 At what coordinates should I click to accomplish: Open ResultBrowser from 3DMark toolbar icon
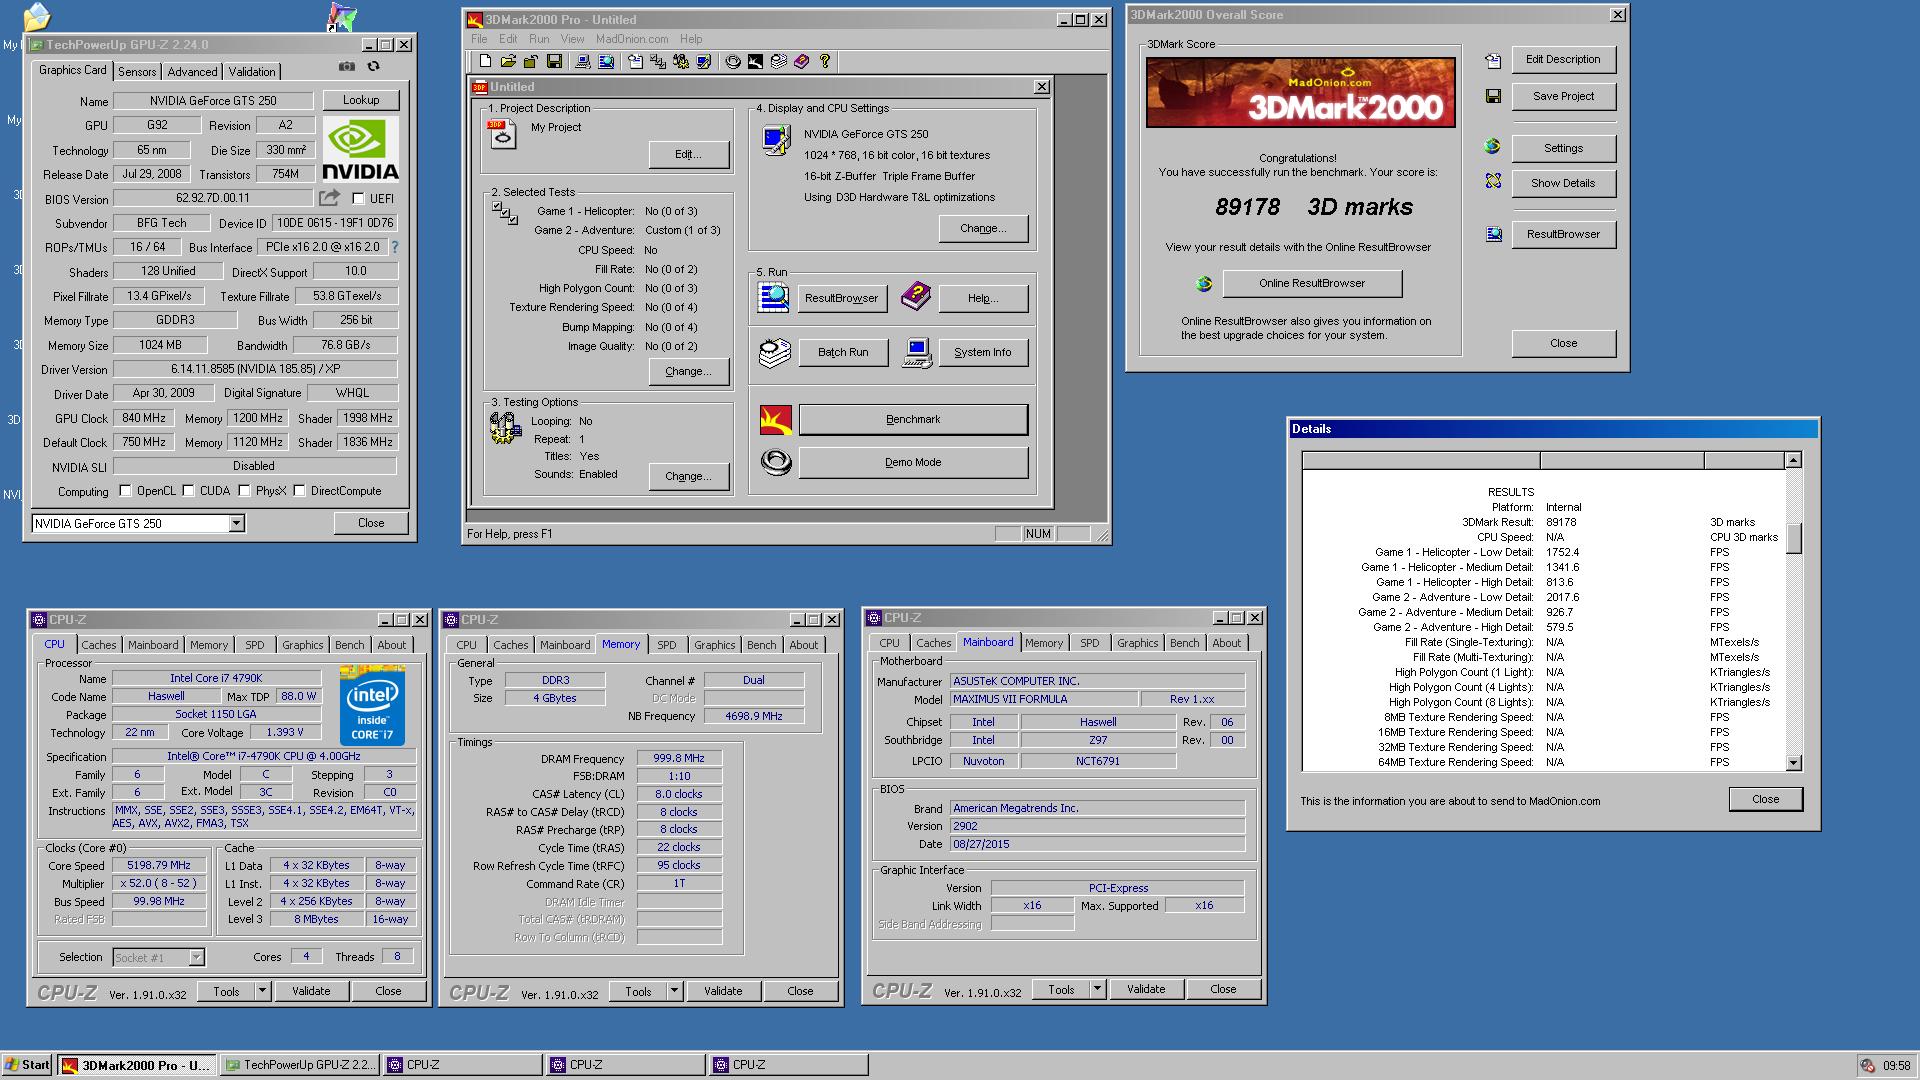click(x=606, y=62)
